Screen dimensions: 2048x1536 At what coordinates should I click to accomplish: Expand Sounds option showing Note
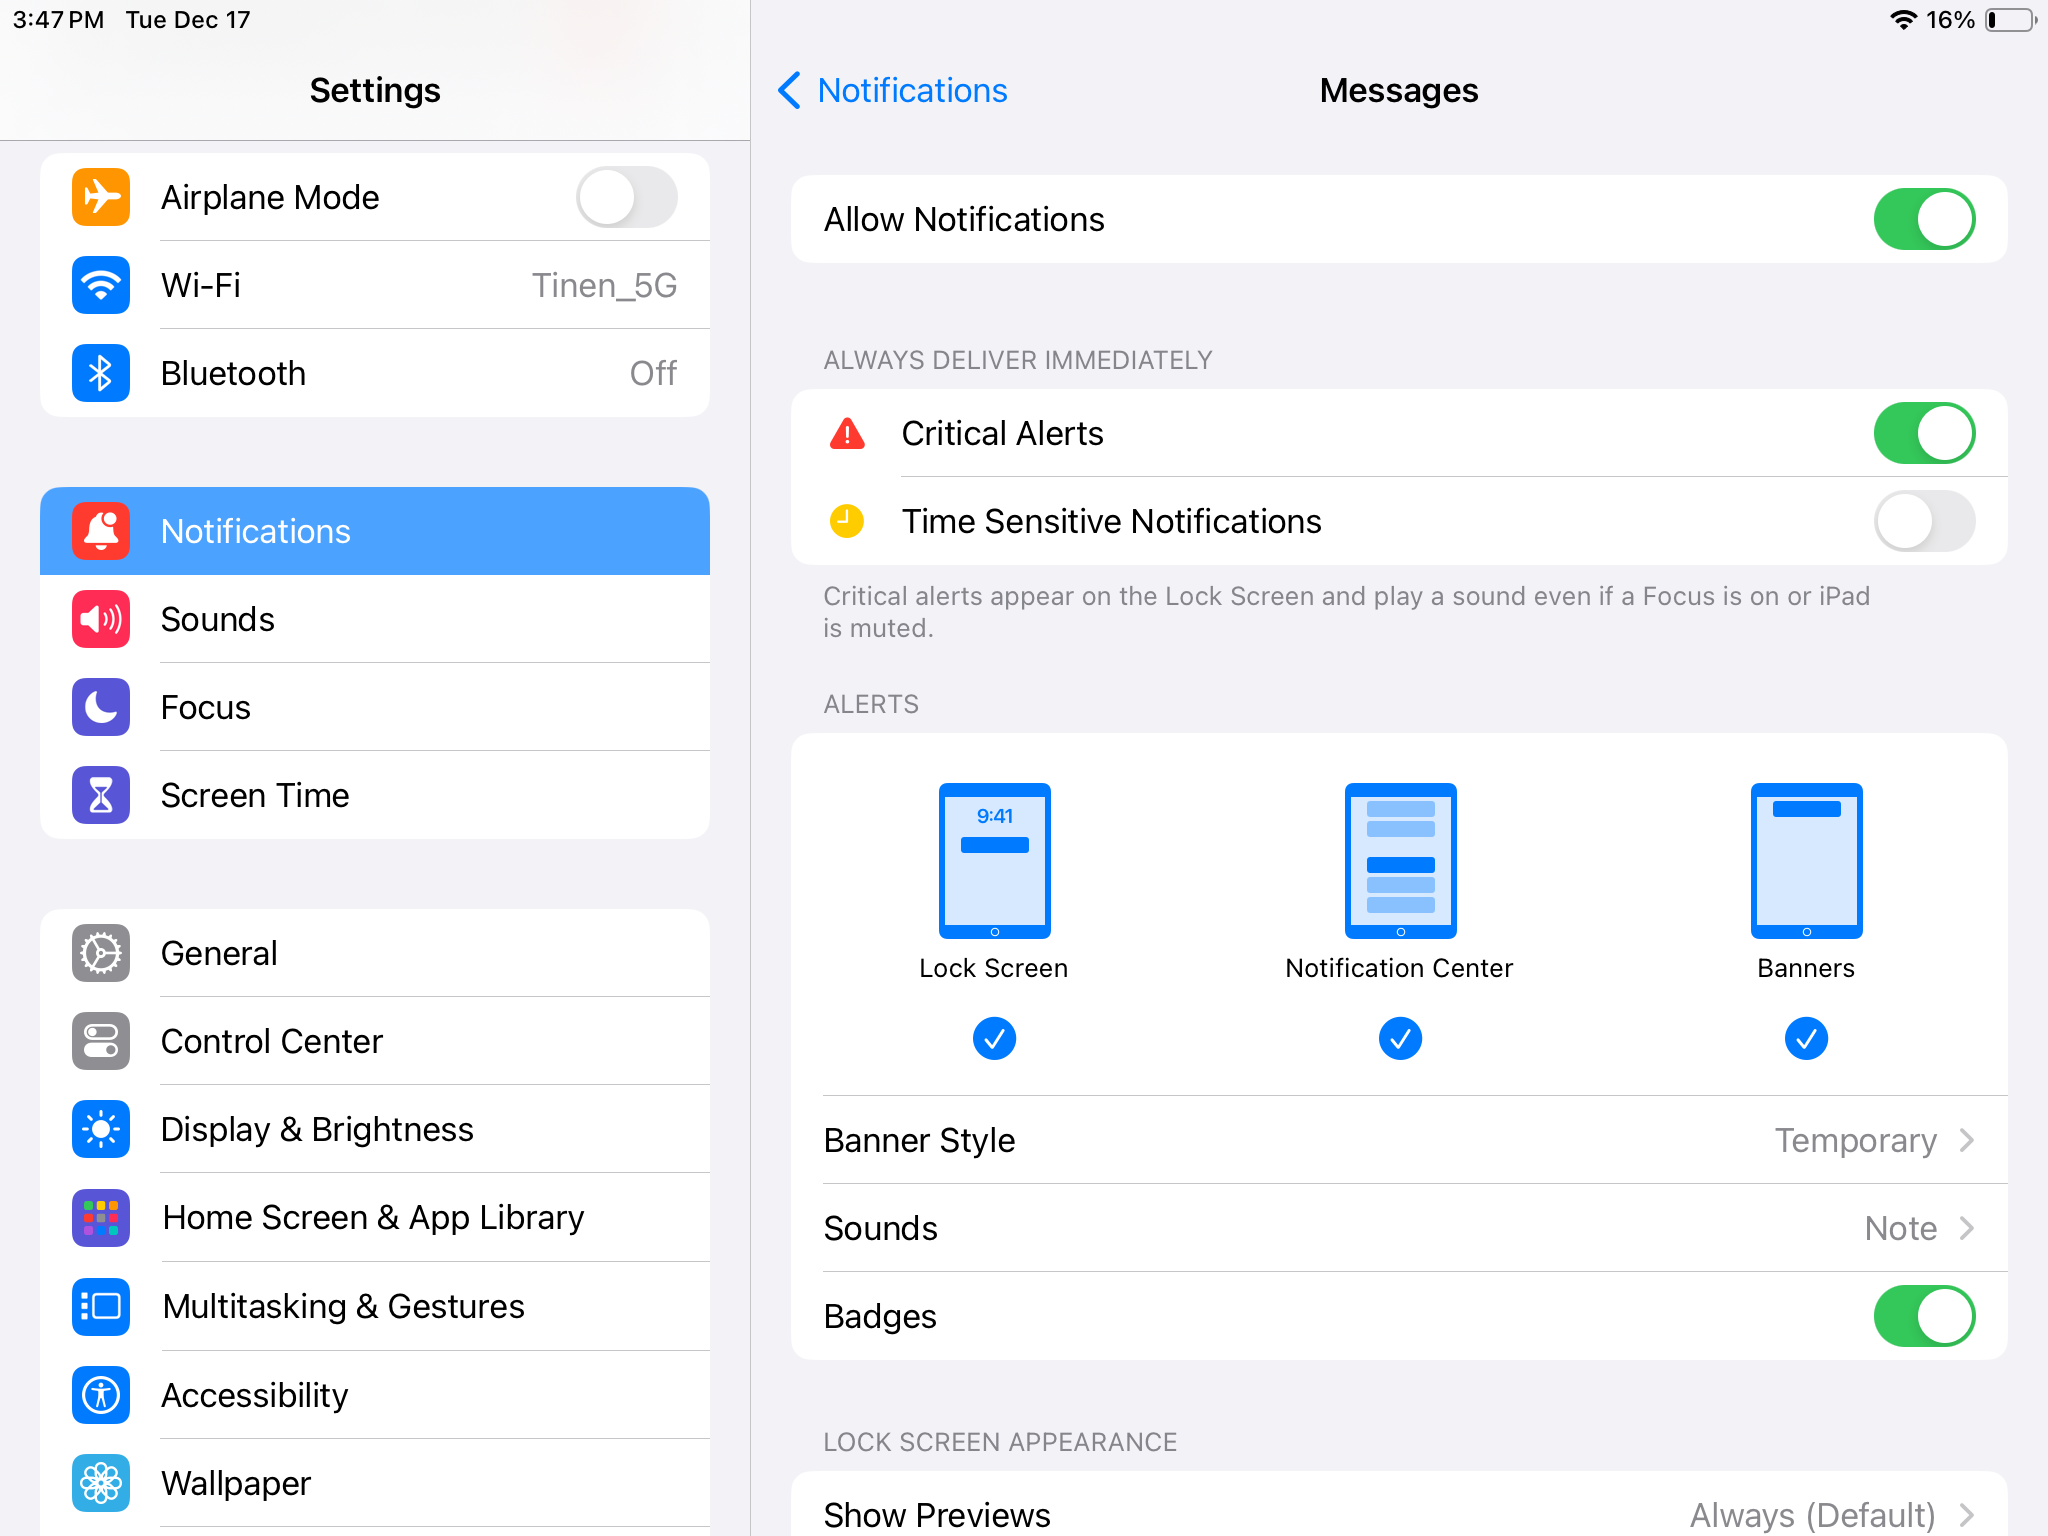pos(1398,1228)
